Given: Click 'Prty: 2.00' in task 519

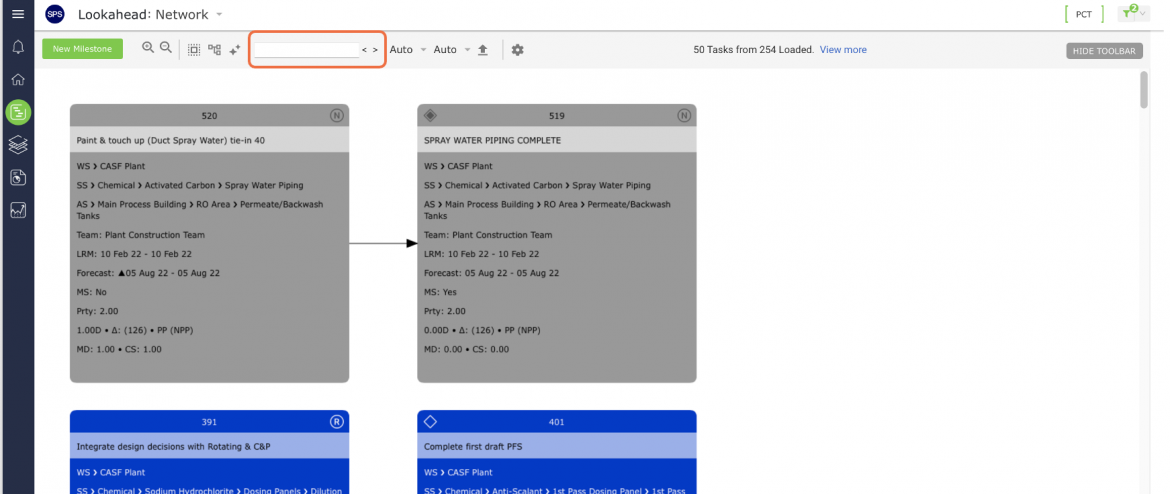Looking at the screenshot, I should 445,311.
